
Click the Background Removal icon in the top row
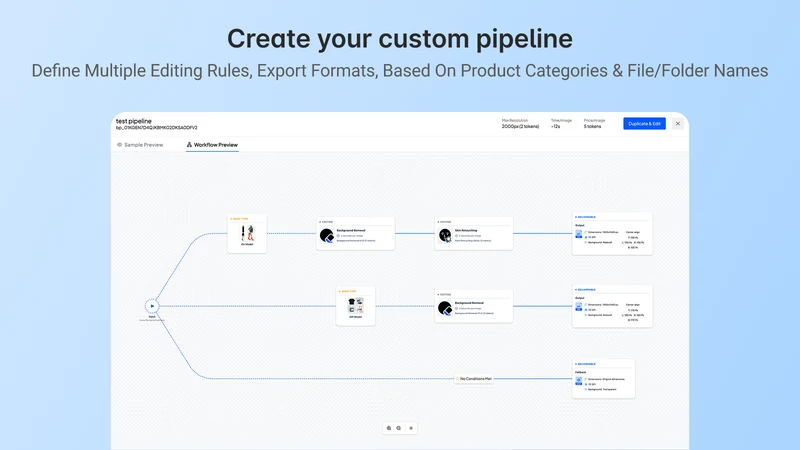point(327,235)
